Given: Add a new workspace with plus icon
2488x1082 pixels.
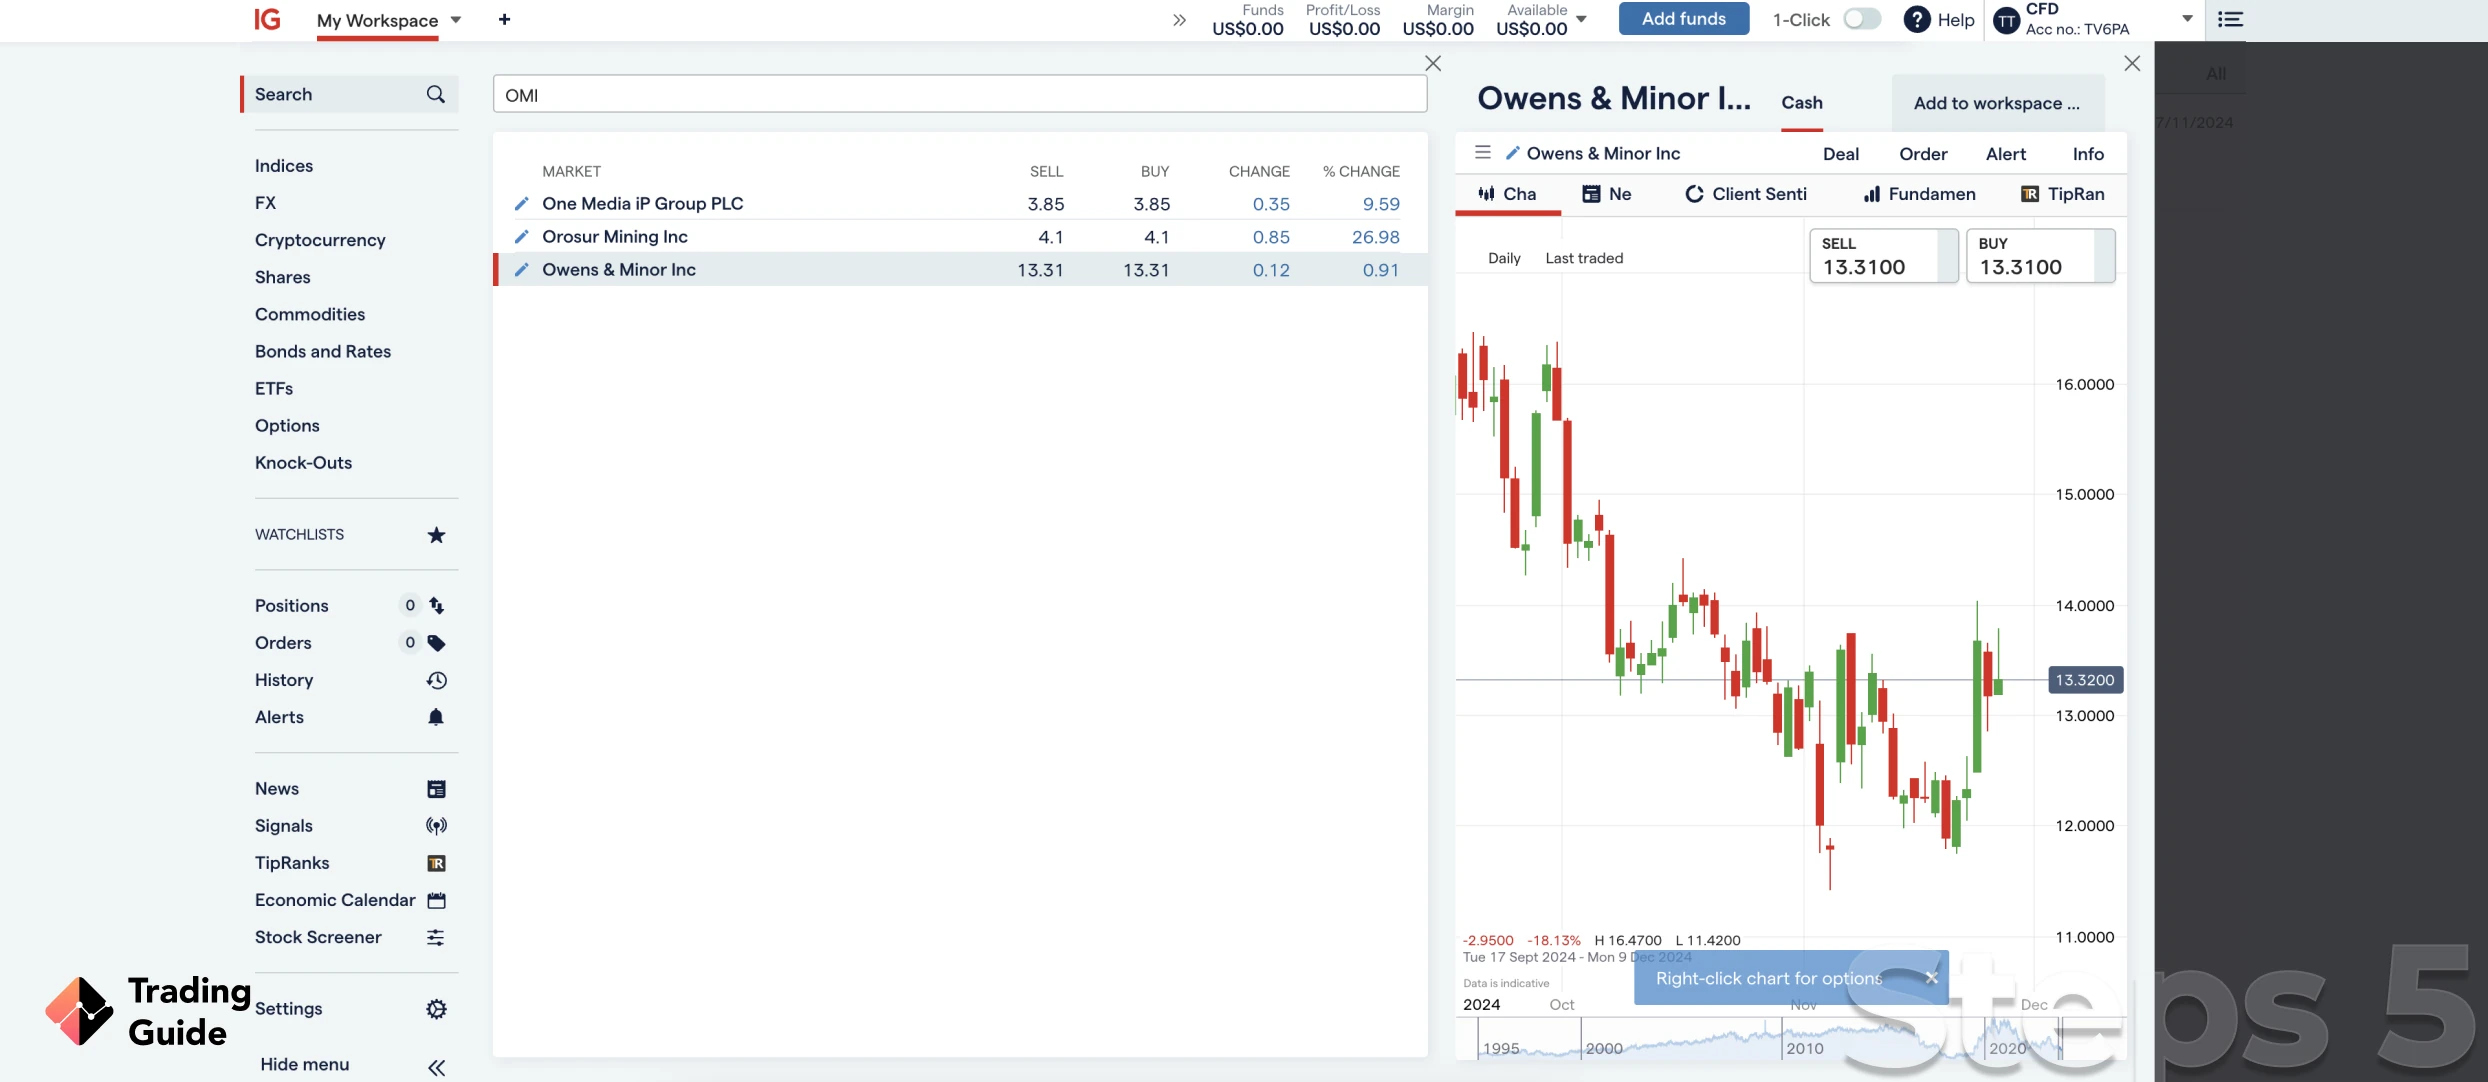Looking at the screenshot, I should (504, 19).
